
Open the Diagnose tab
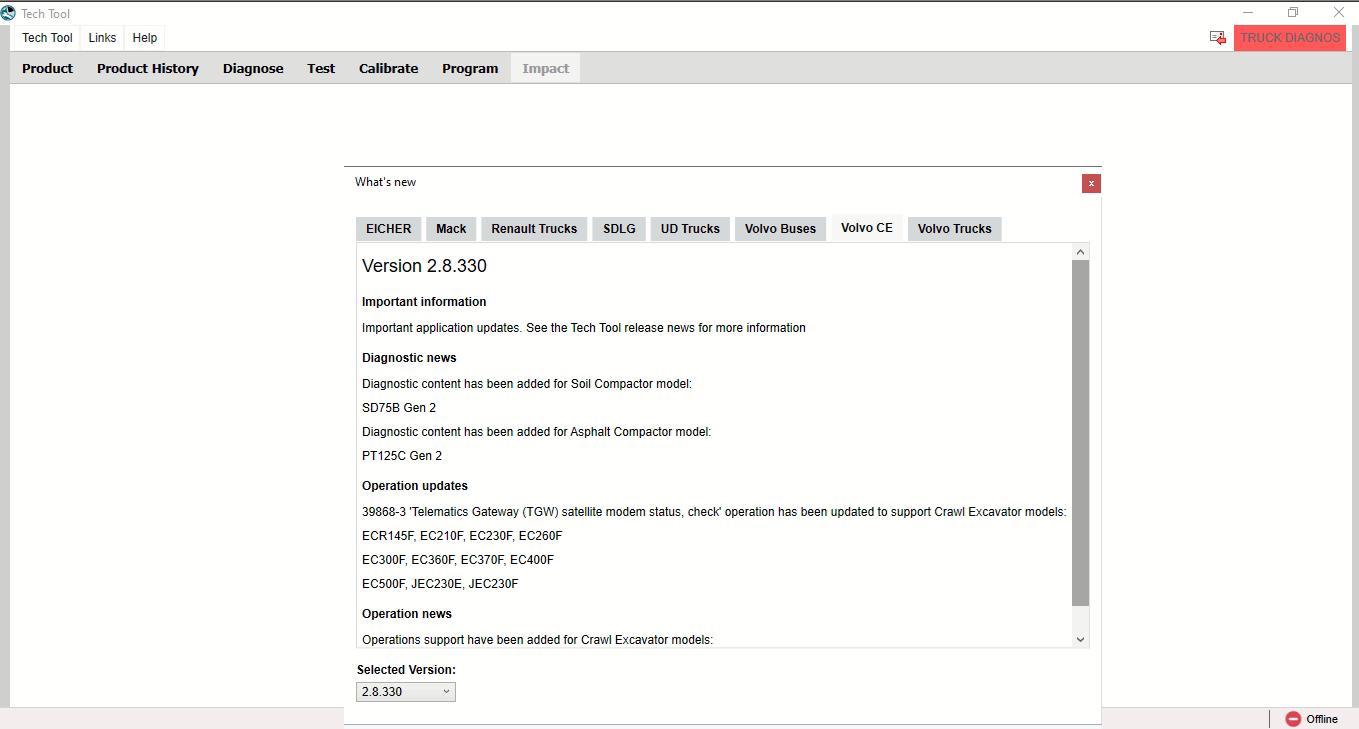click(x=253, y=68)
